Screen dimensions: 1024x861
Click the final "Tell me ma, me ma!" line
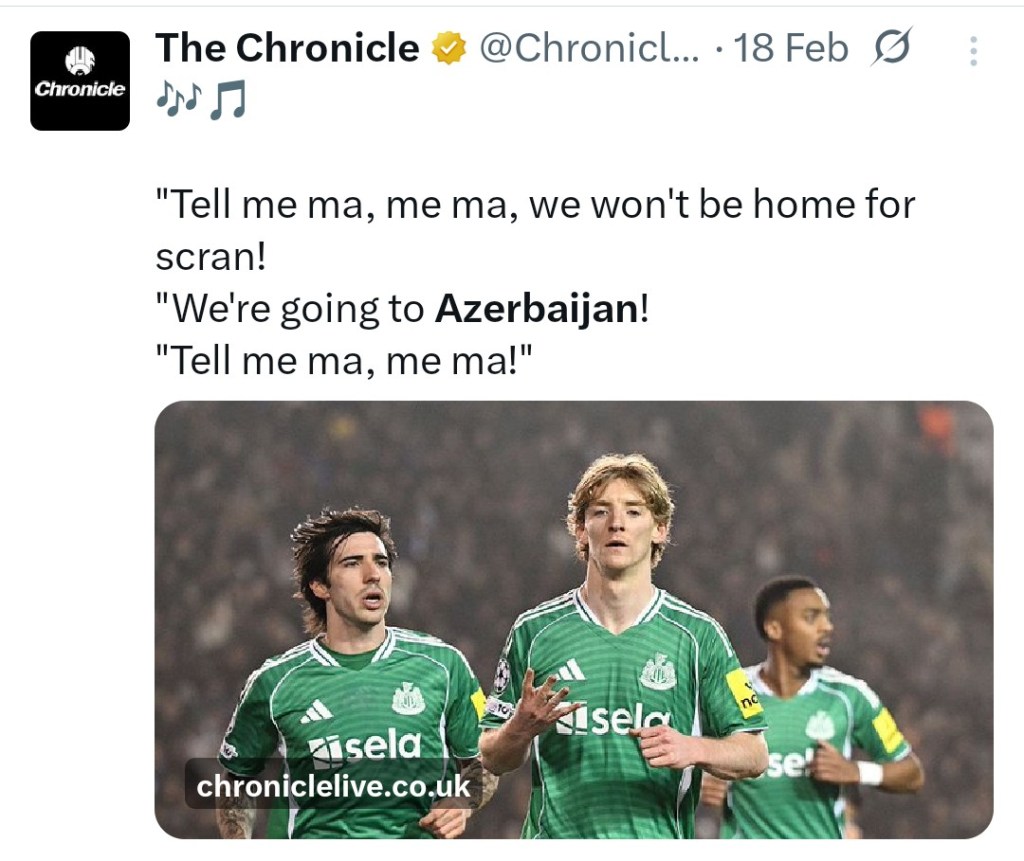pyautogui.click(x=342, y=360)
